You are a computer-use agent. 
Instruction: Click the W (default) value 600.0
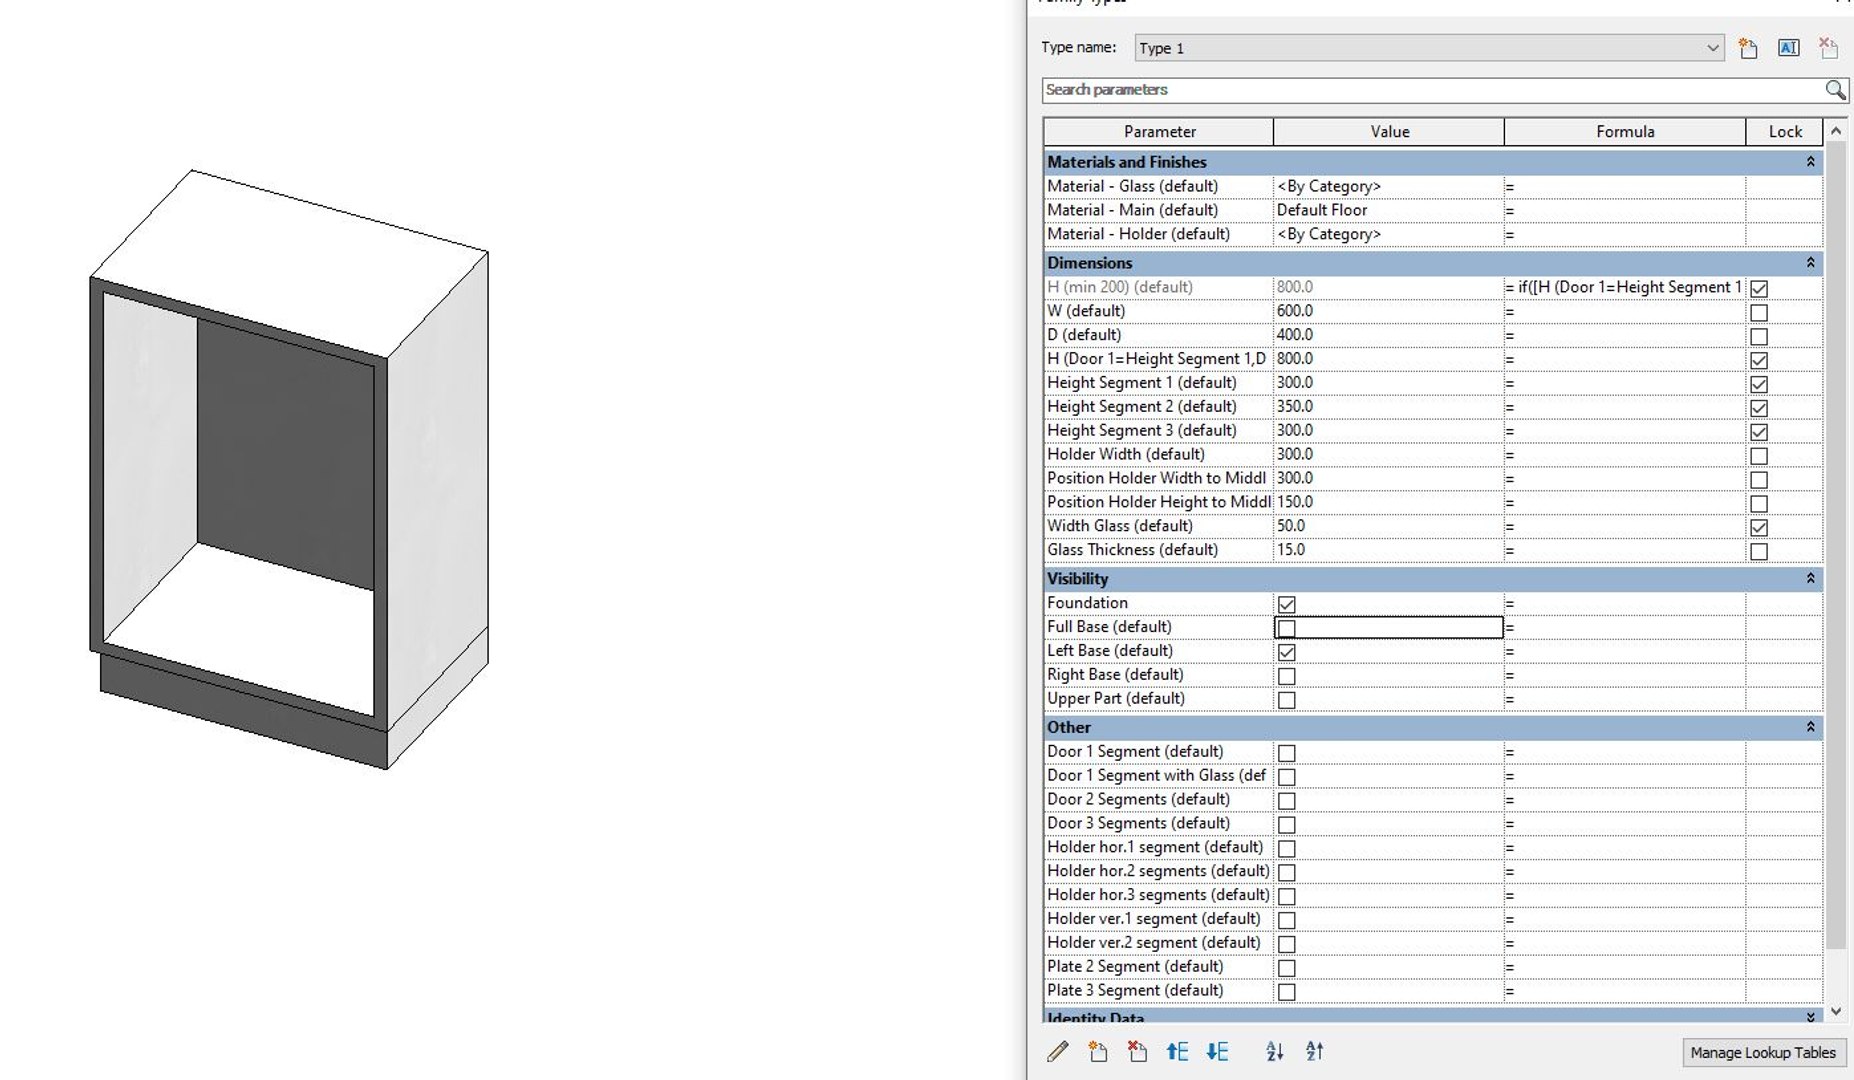(1388, 311)
